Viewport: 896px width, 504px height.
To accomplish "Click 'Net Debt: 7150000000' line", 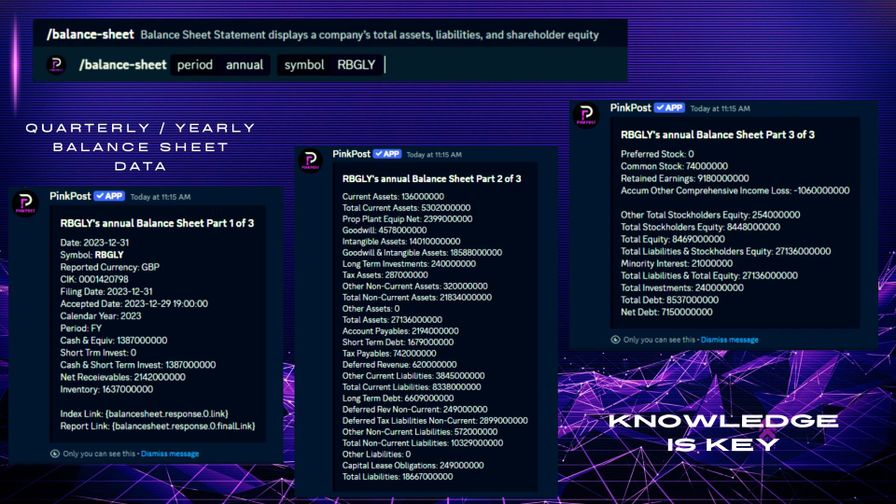I will click(666, 313).
